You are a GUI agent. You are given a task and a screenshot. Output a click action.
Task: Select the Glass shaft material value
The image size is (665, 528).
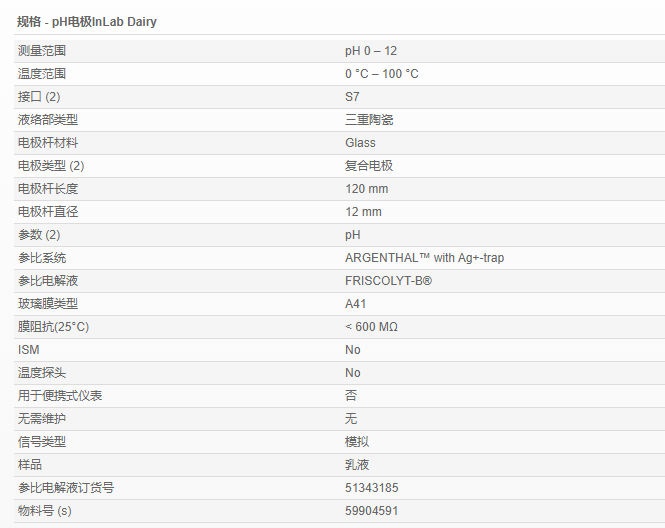click(x=360, y=143)
